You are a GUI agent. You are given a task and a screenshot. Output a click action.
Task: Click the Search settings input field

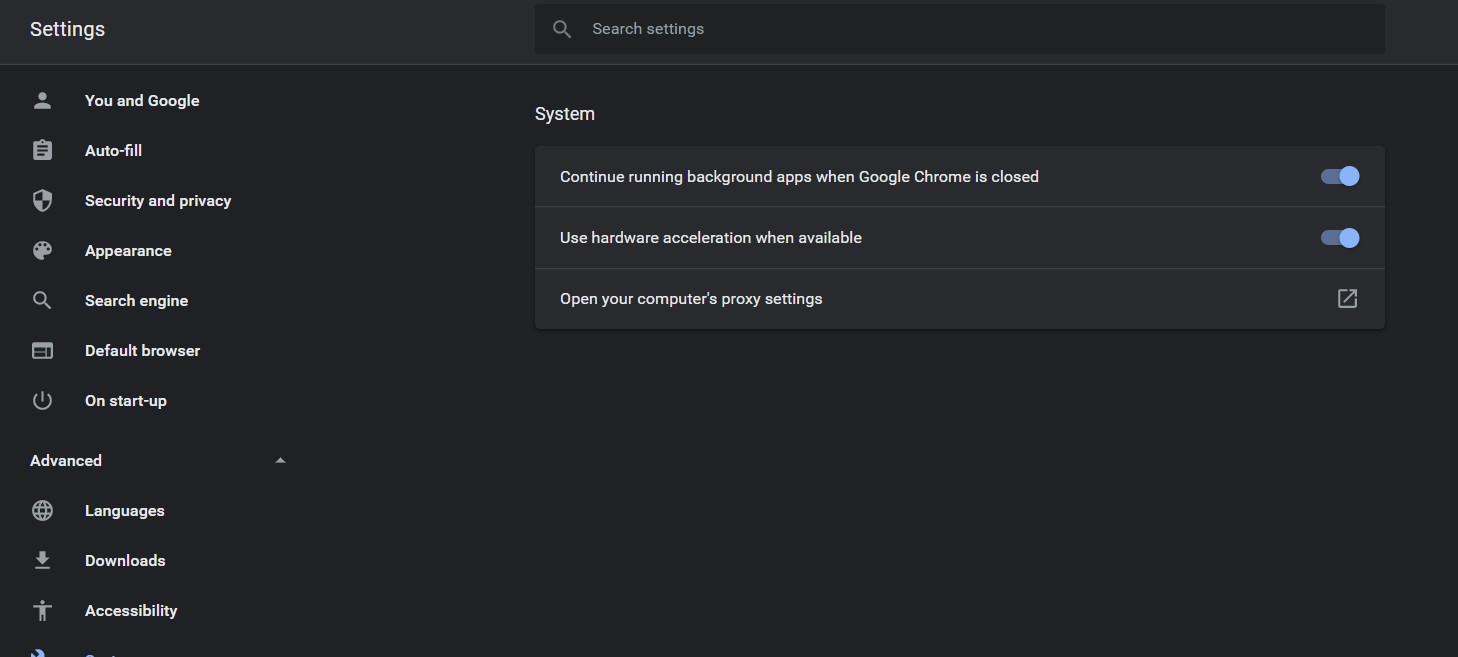tap(960, 29)
